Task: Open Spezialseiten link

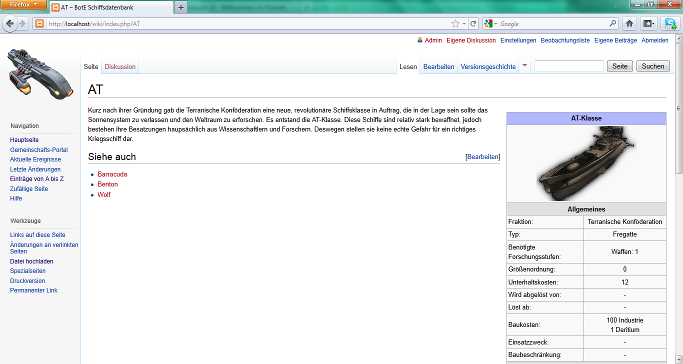Action: [x=27, y=271]
